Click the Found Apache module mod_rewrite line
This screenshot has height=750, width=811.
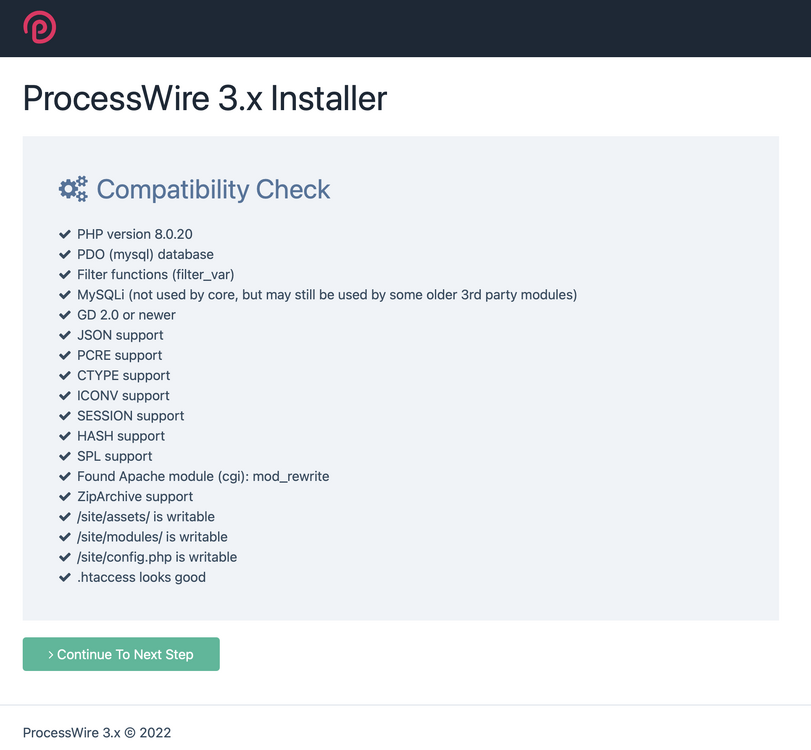(x=203, y=476)
